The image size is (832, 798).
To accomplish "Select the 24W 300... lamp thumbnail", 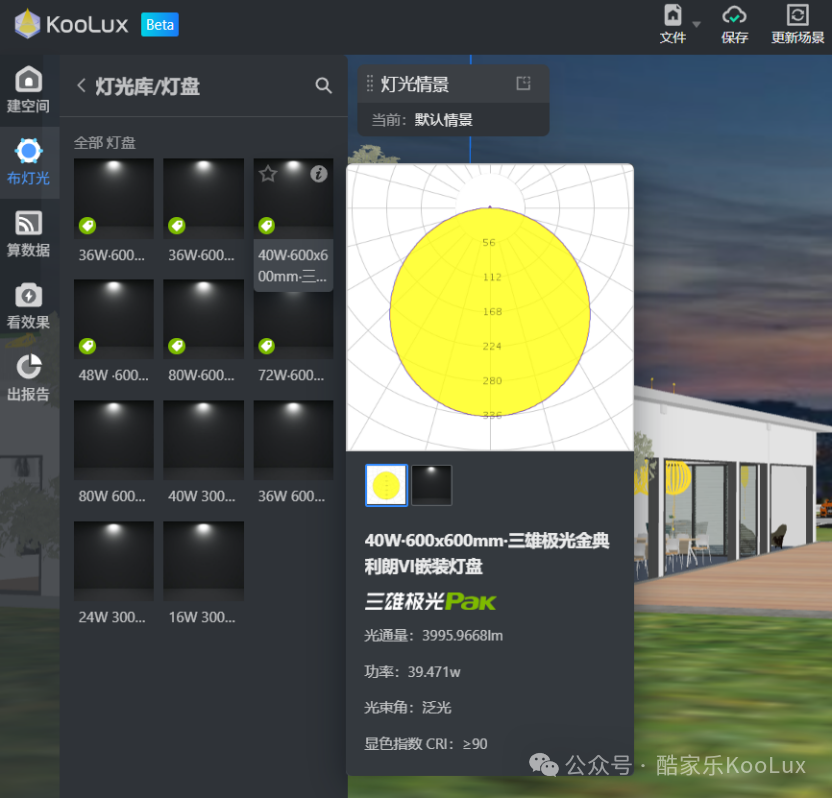I will click(x=114, y=561).
